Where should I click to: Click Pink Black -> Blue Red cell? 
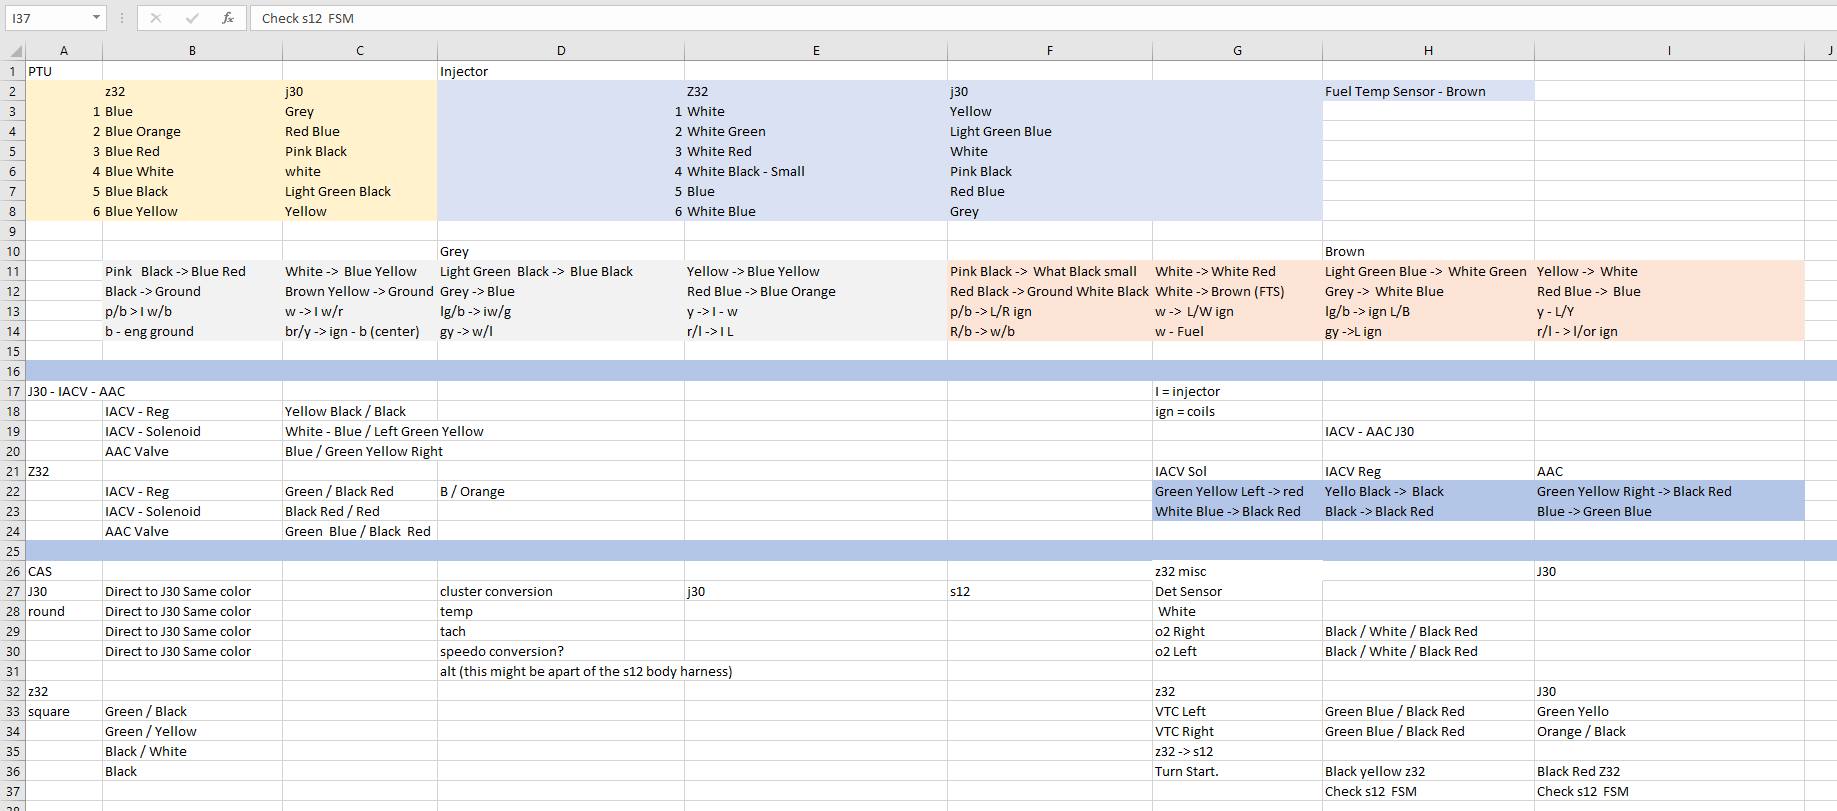point(192,271)
